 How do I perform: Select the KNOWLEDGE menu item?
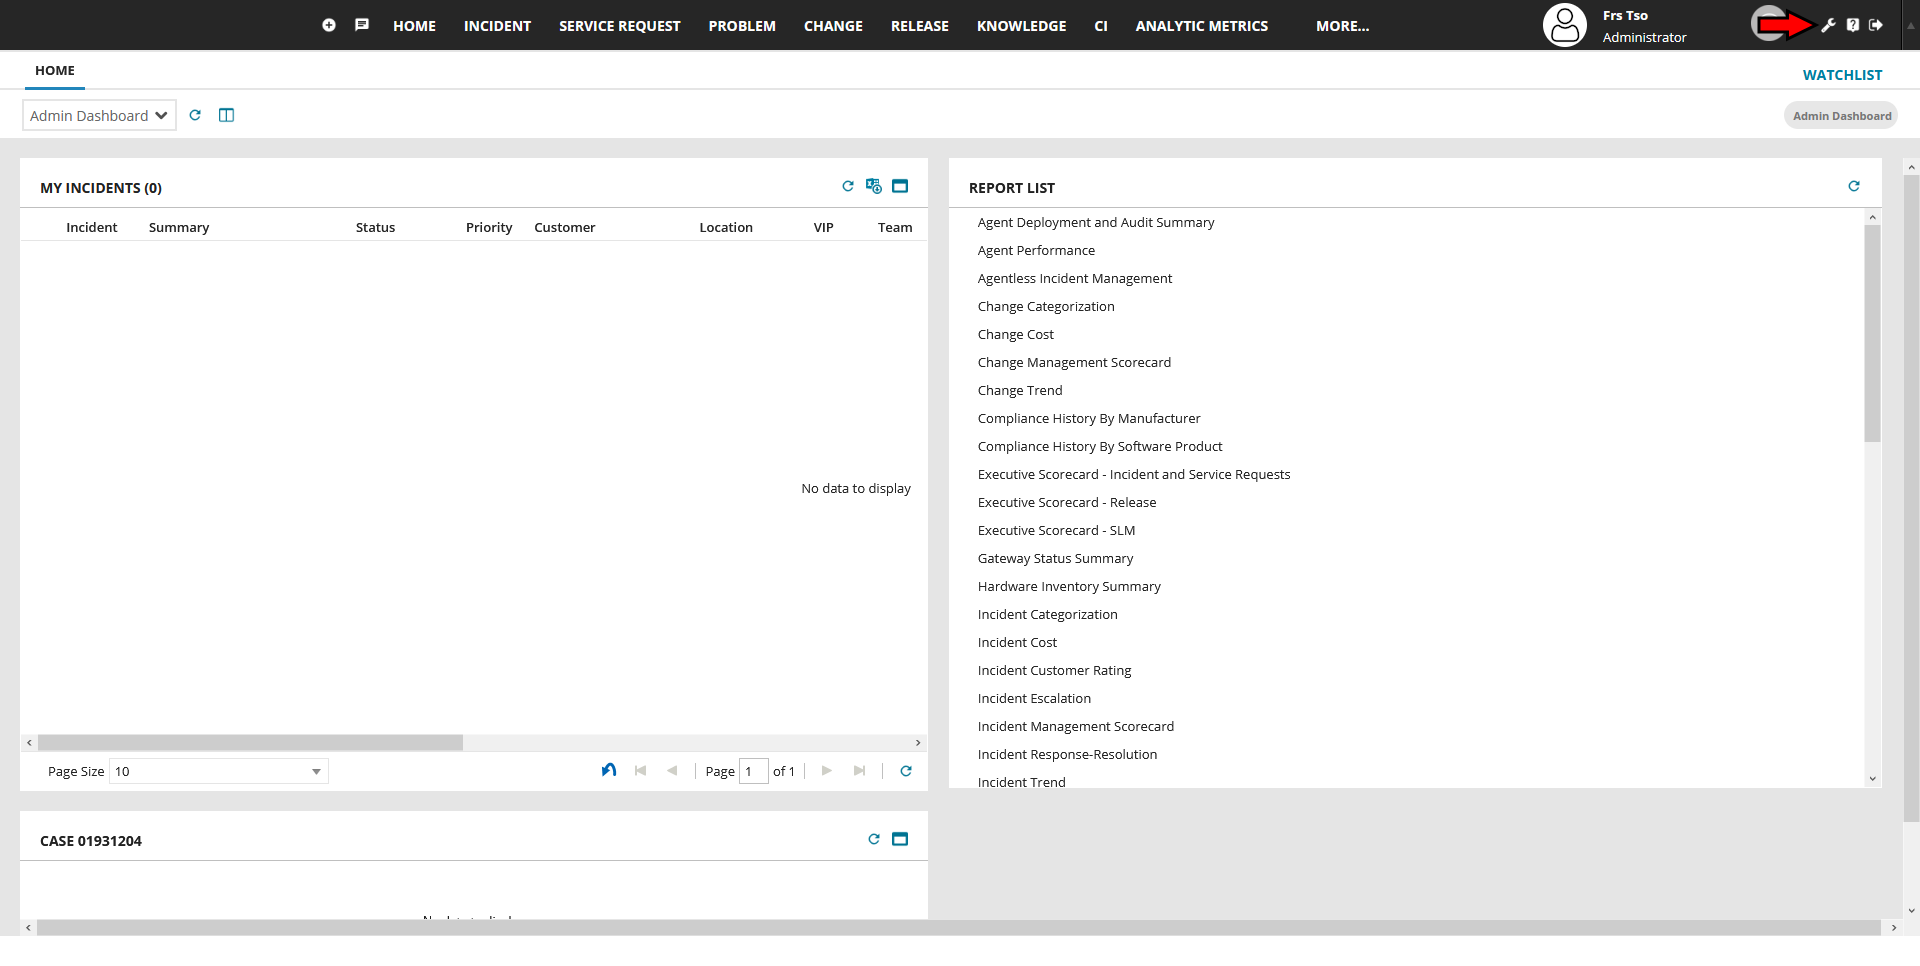tap(1021, 26)
